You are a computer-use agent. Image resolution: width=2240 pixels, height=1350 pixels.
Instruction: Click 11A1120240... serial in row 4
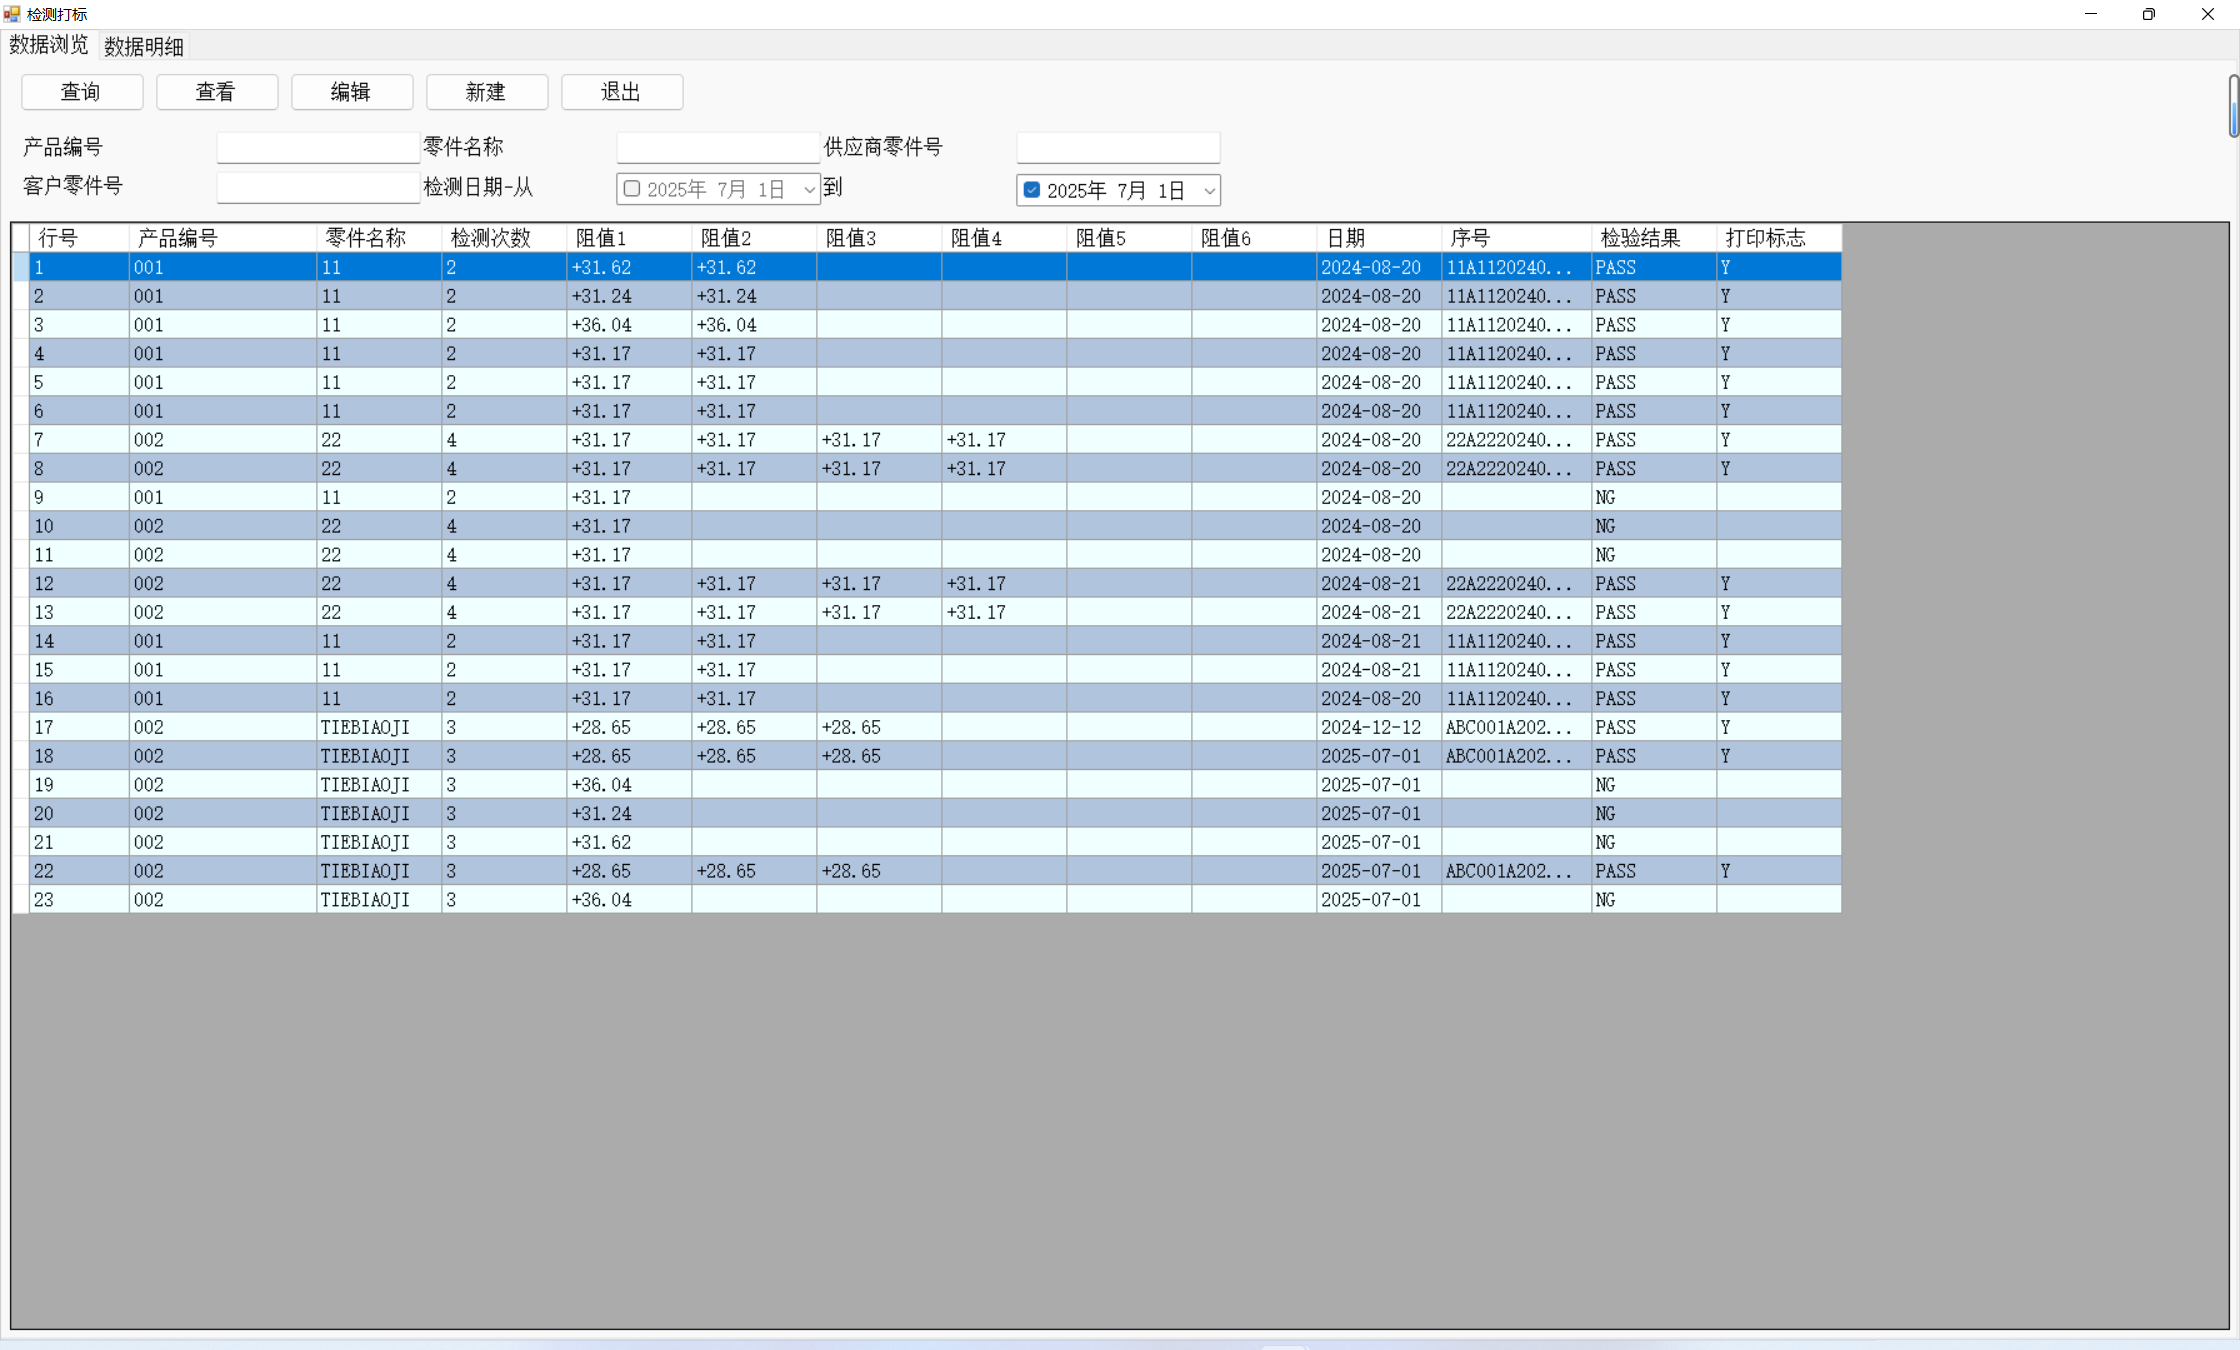pos(1516,353)
